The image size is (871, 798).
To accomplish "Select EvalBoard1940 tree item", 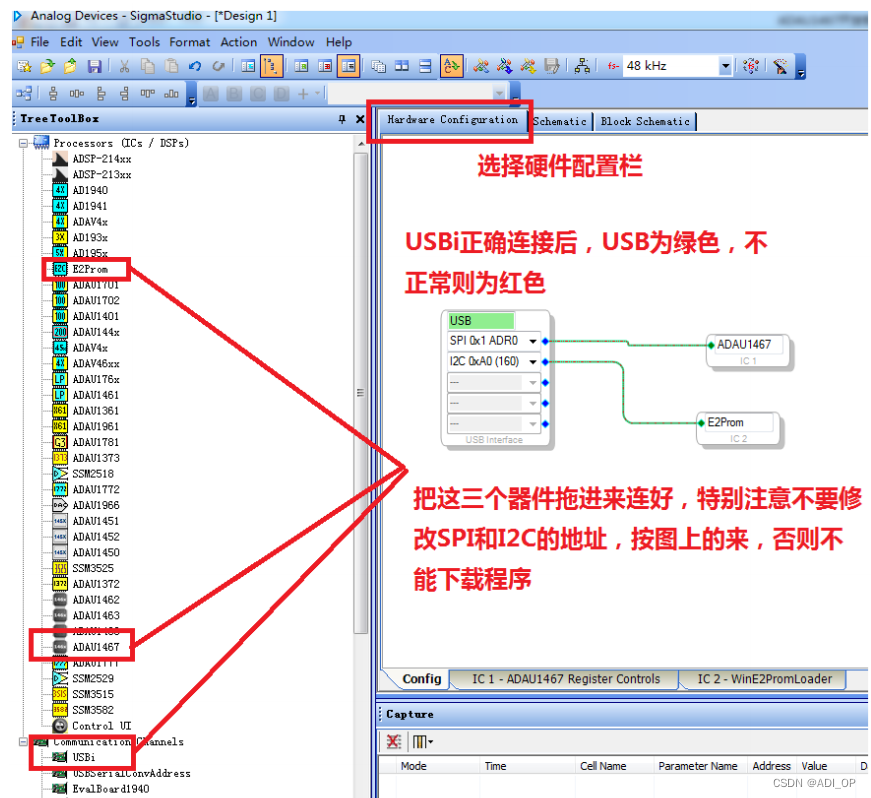I will pos(110,789).
